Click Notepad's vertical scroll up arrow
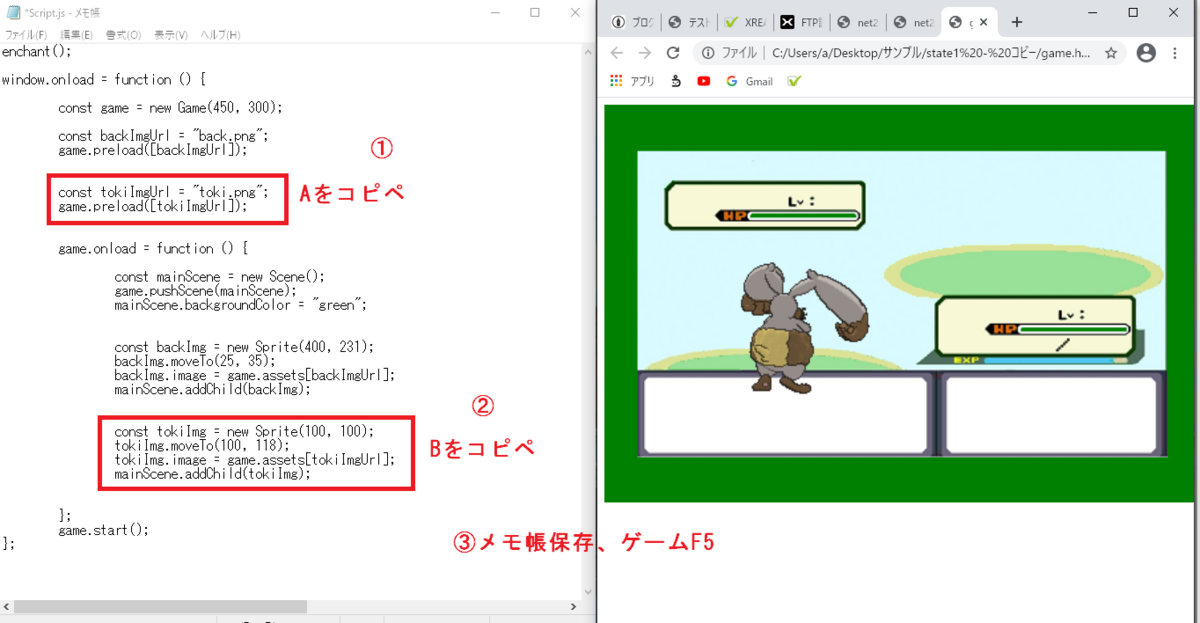The image size is (1200, 623). [587, 50]
